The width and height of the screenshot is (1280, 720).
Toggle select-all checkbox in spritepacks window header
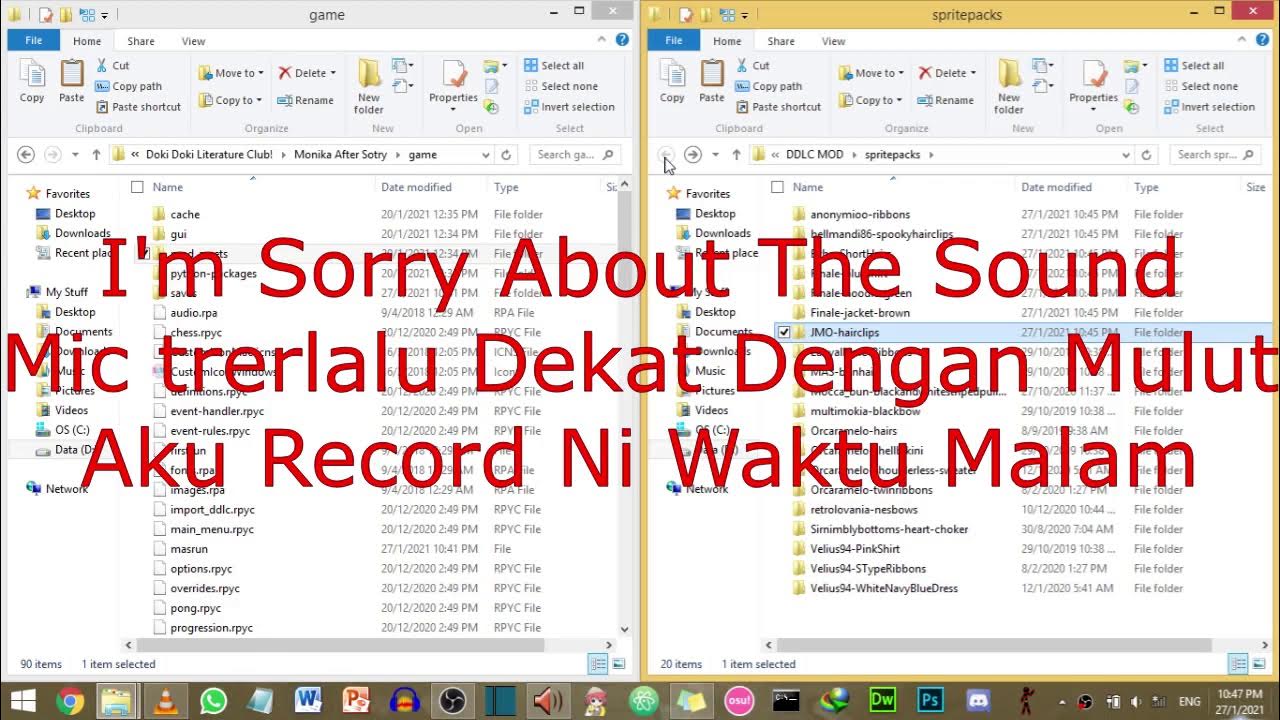click(777, 187)
